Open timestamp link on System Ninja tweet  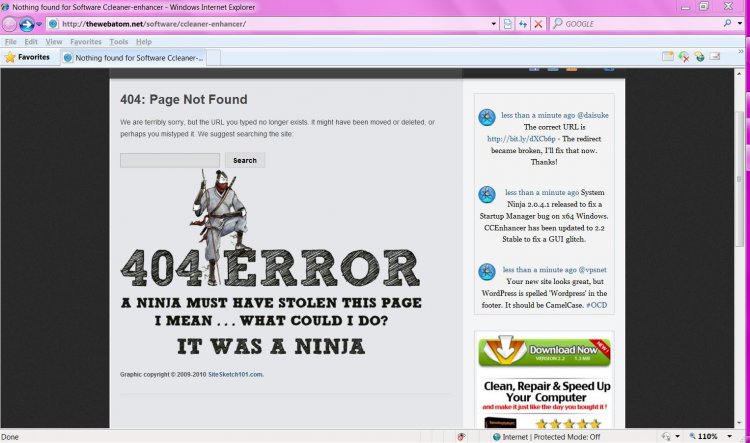pos(542,192)
